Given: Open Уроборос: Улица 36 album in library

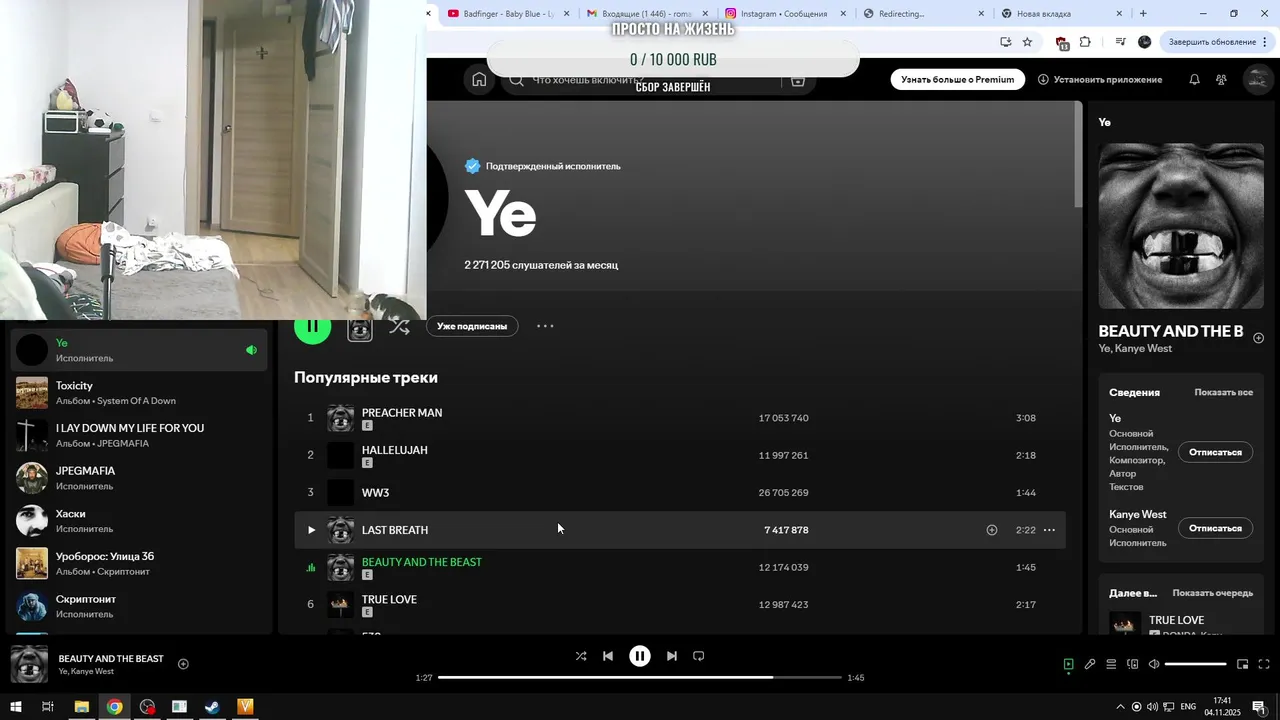Looking at the screenshot, I should click(x=139, y=563).
